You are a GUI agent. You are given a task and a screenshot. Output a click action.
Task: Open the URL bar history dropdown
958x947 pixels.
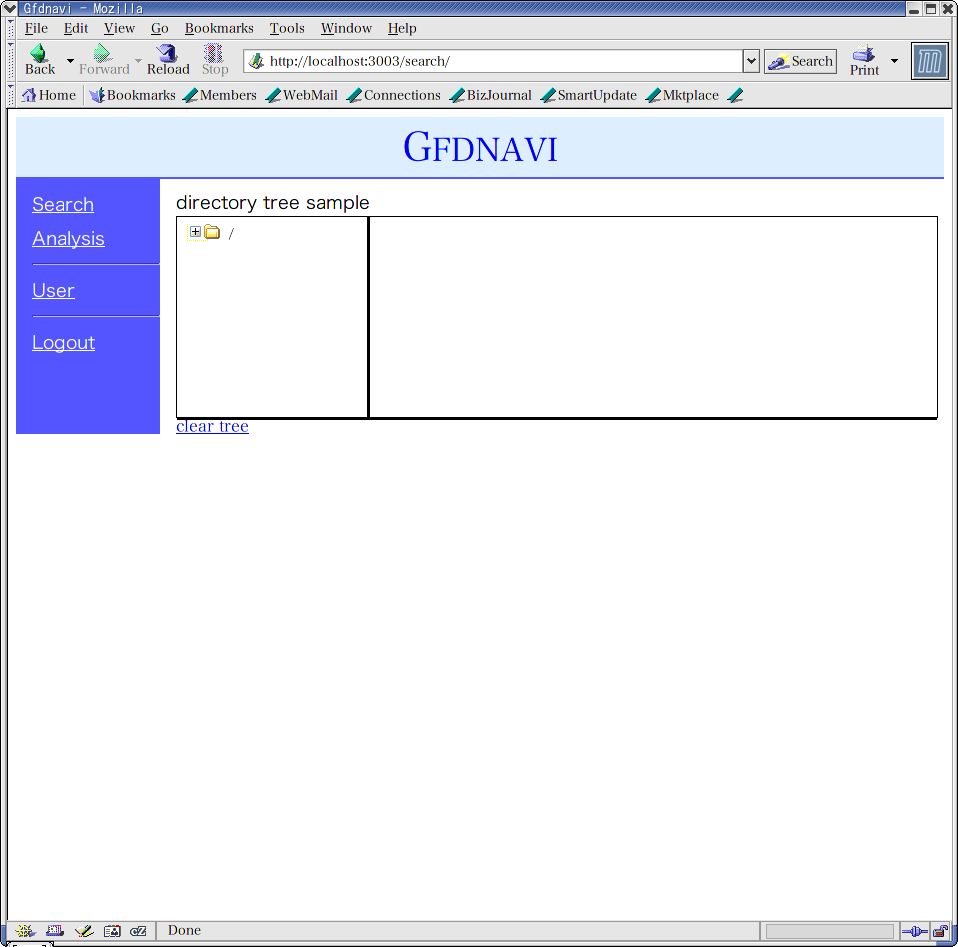751,61
